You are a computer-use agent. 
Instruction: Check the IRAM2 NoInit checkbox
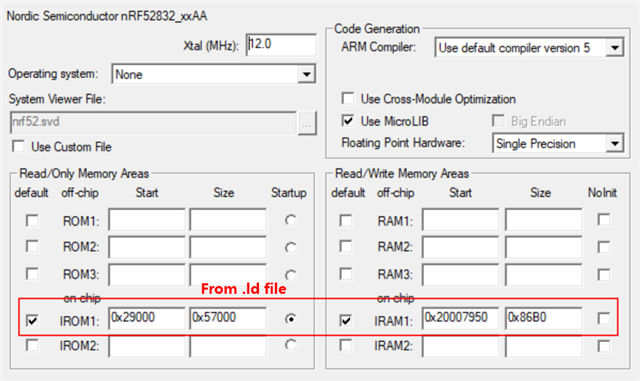604,346
